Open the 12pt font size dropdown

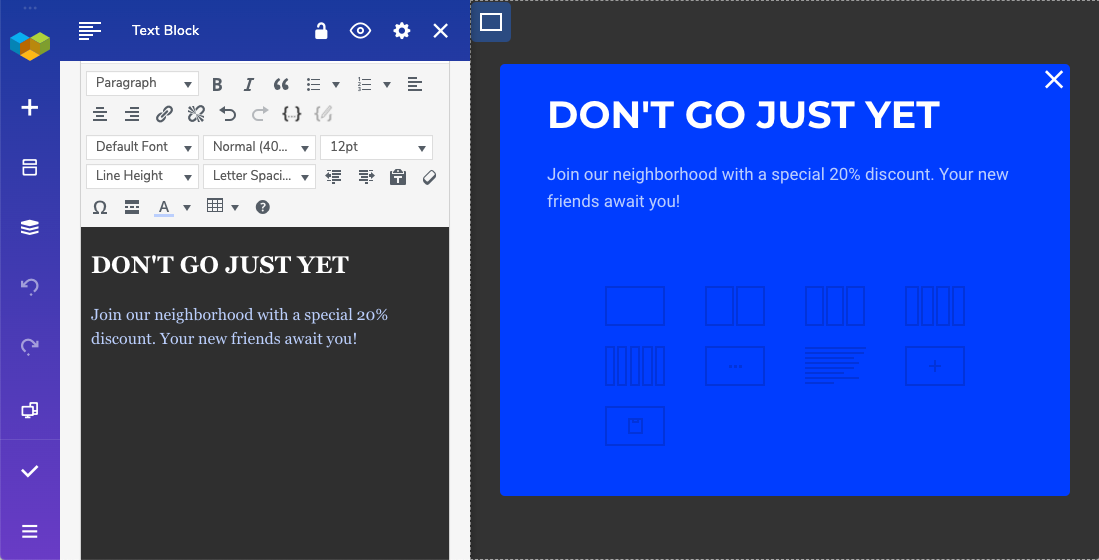pos(376,147)
